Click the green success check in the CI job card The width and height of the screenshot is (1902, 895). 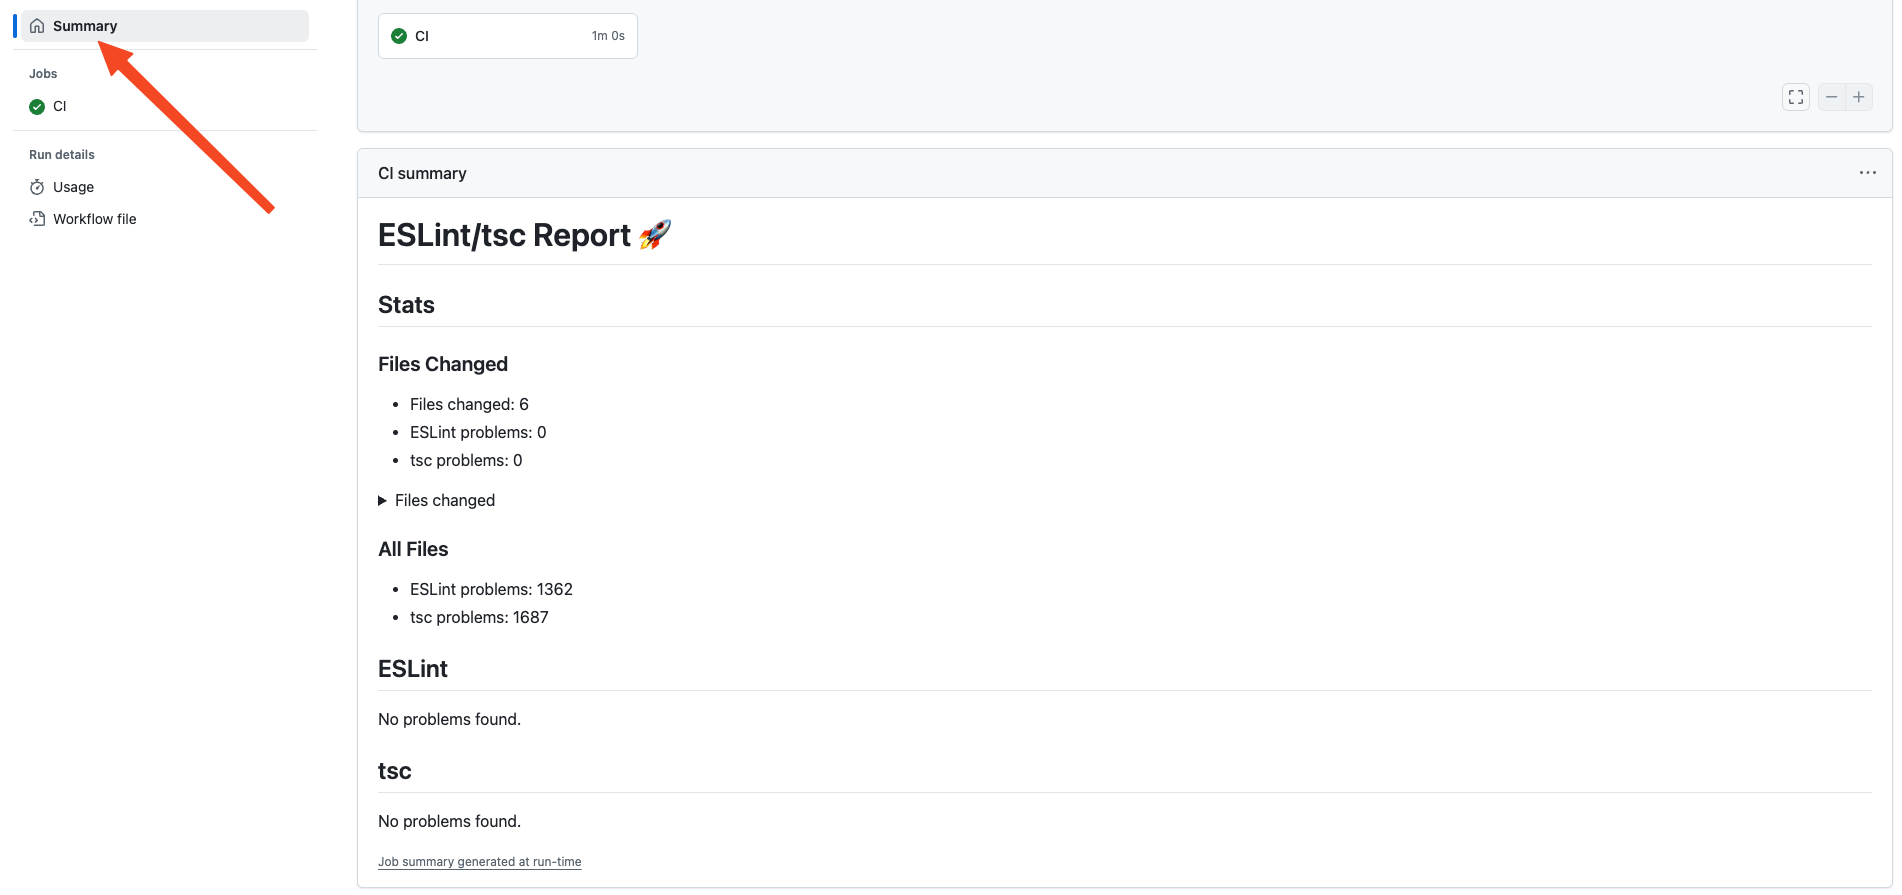coord(399,36)
